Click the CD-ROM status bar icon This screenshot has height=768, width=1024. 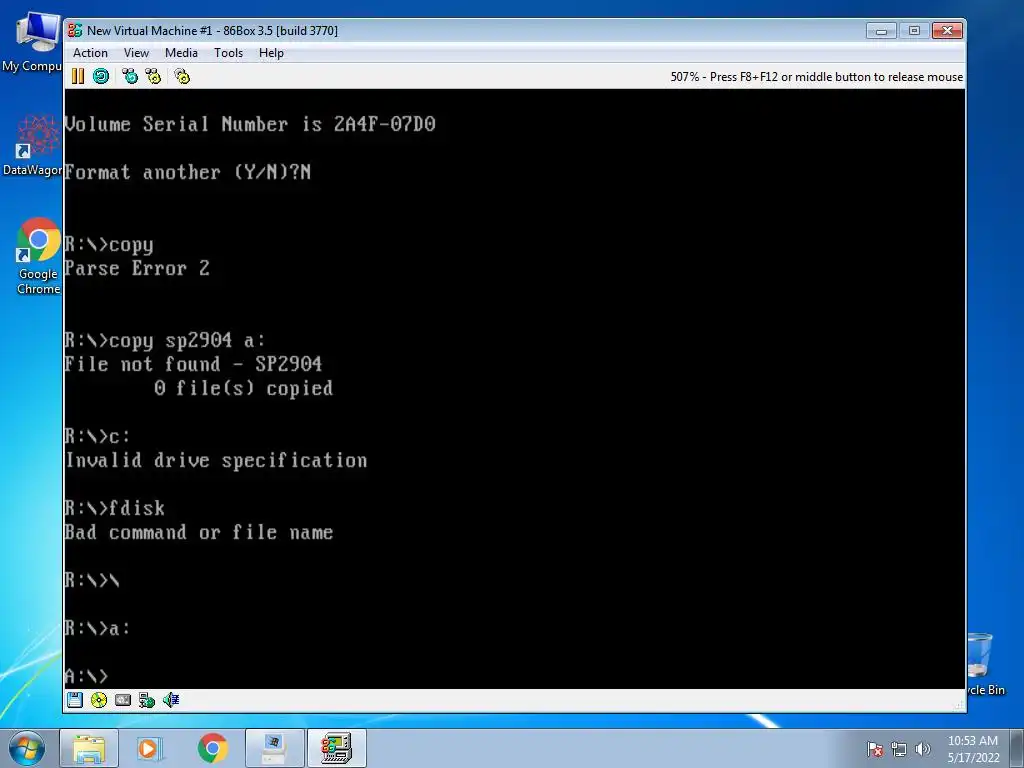(x=99, y=700)
